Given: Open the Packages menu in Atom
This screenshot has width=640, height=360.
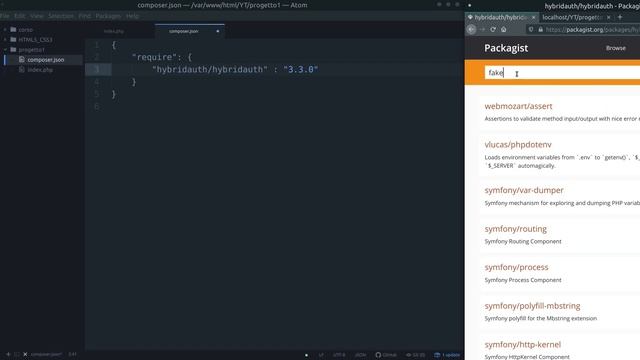Looking at the screenshot, I should click(108, 16).
